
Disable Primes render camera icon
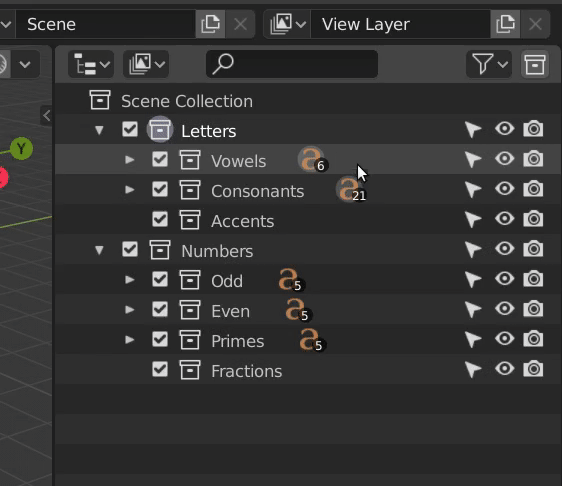(x=533, y=339)
